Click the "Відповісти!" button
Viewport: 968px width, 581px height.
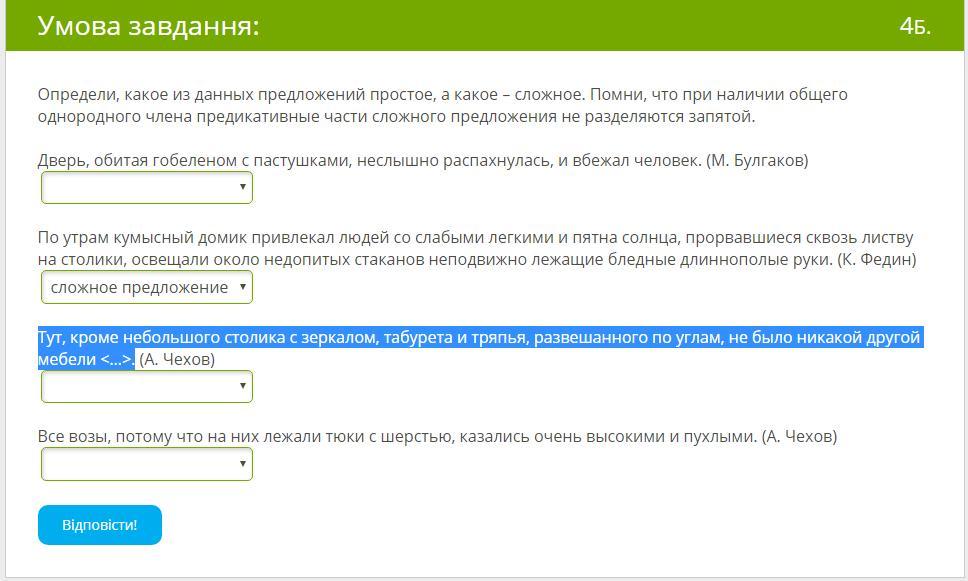(x=100, y=525)
